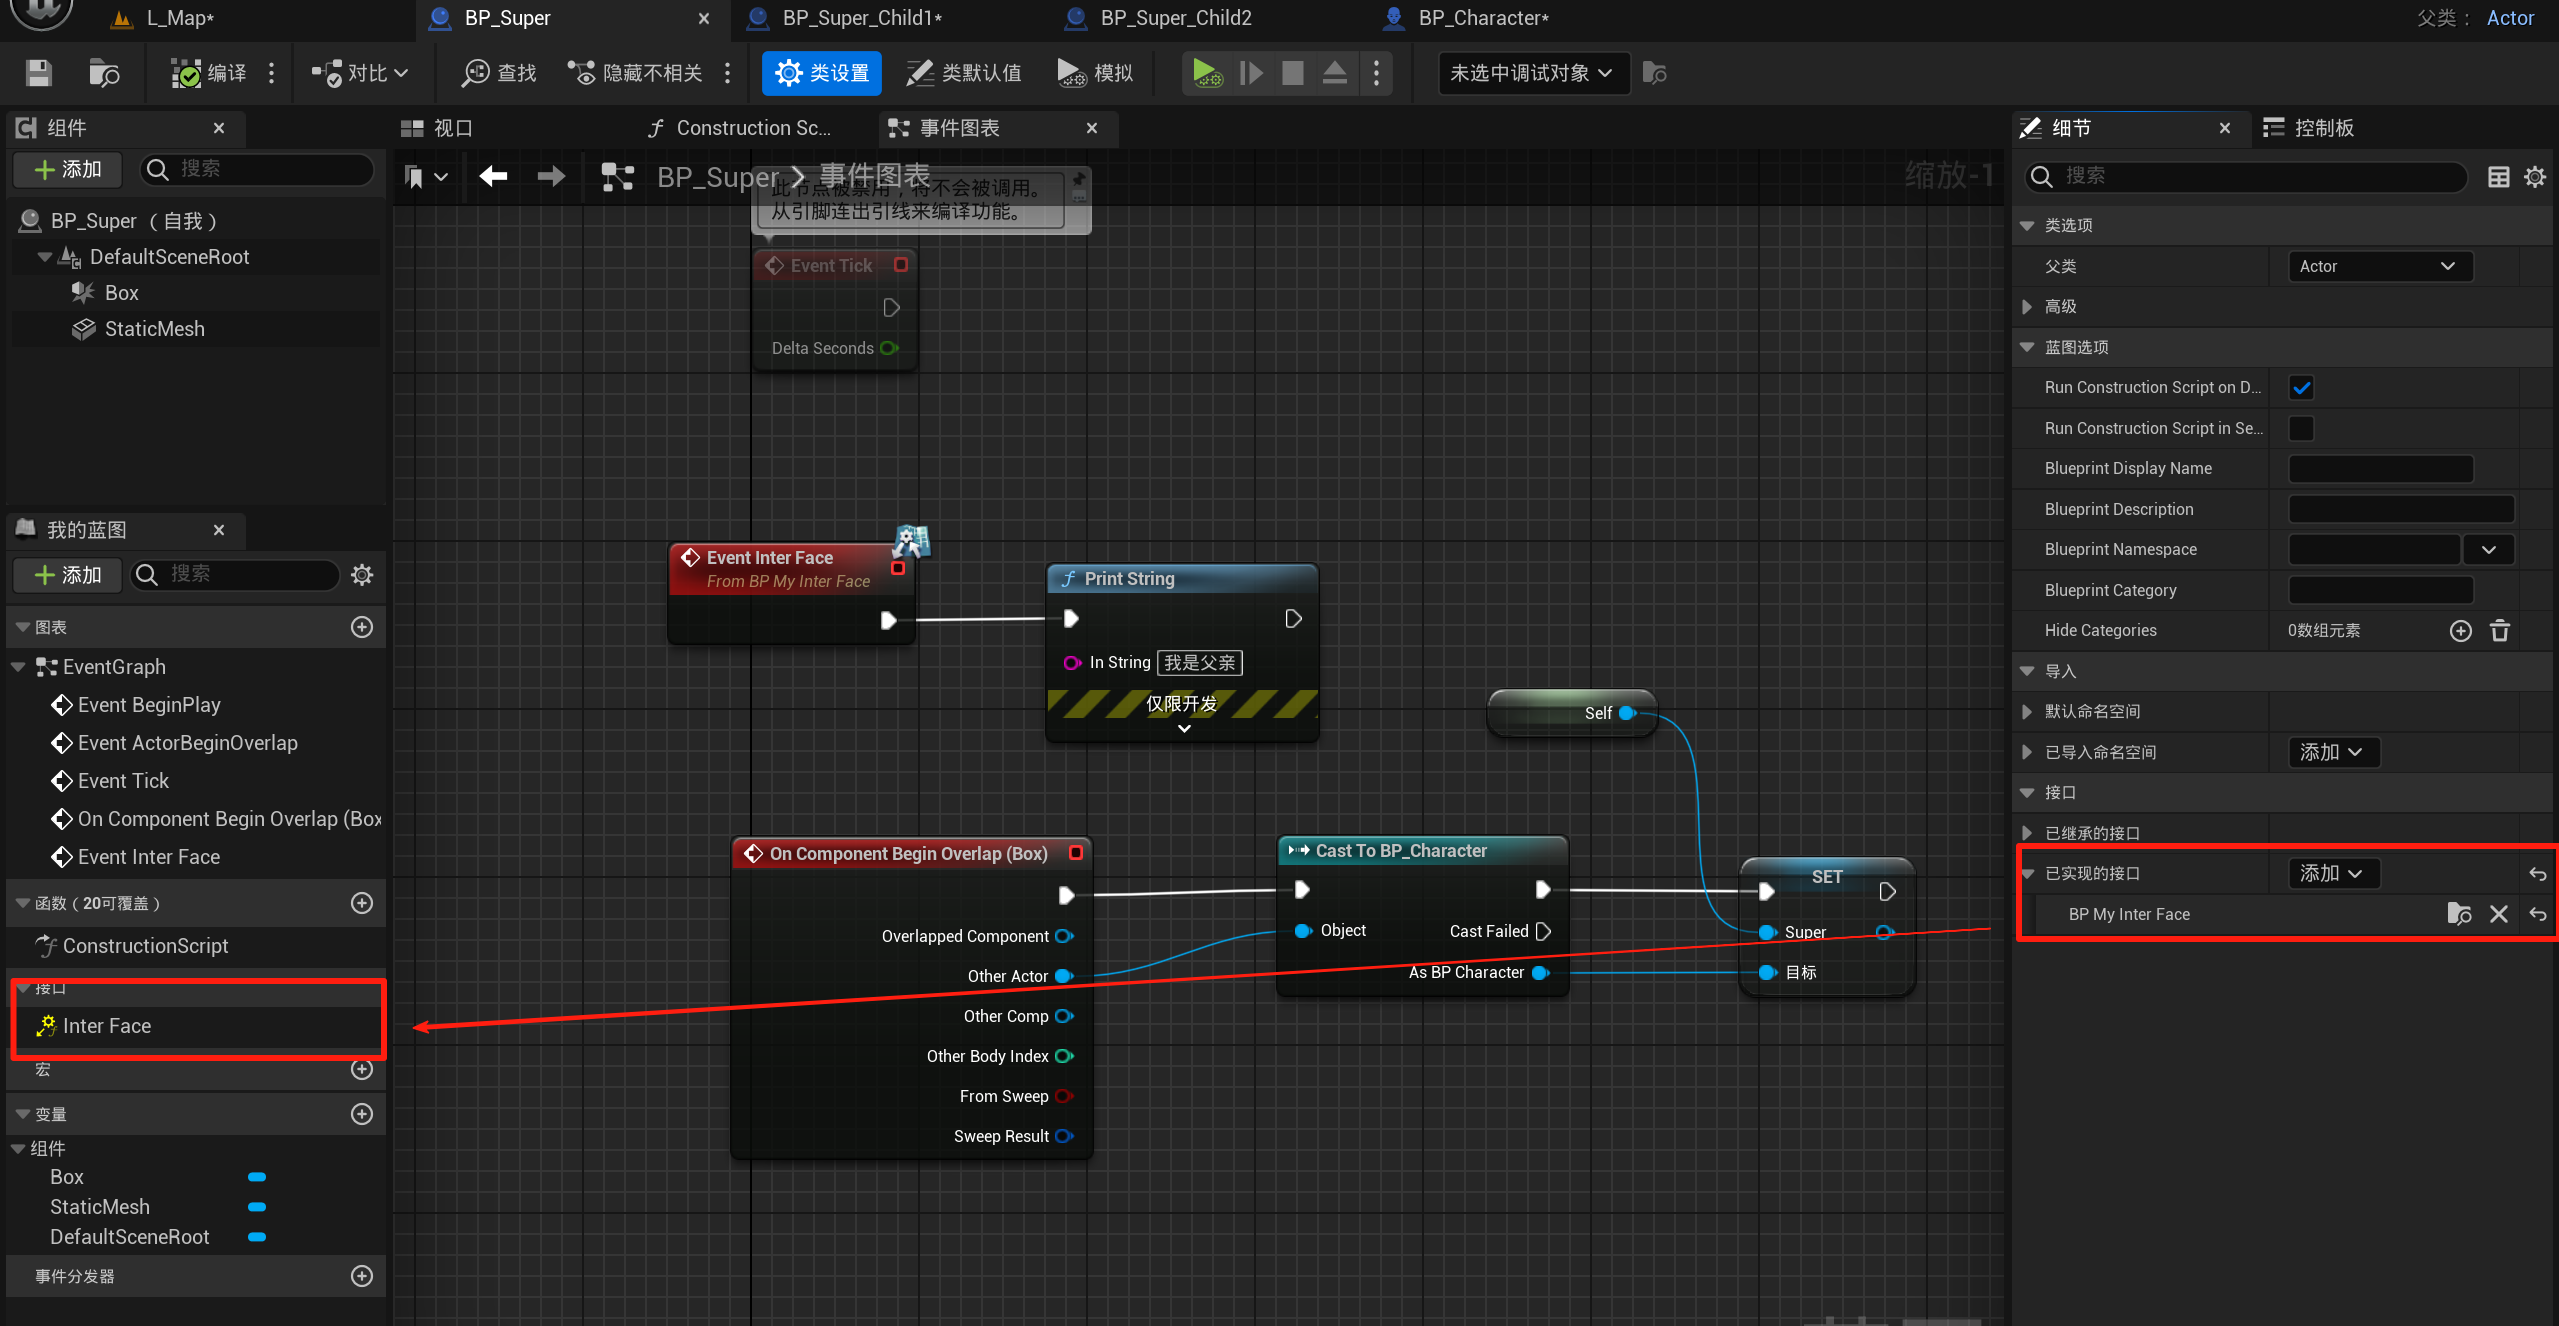Toggle Run Construction Script on Drag checkbox

click(x=2301, y=388)
